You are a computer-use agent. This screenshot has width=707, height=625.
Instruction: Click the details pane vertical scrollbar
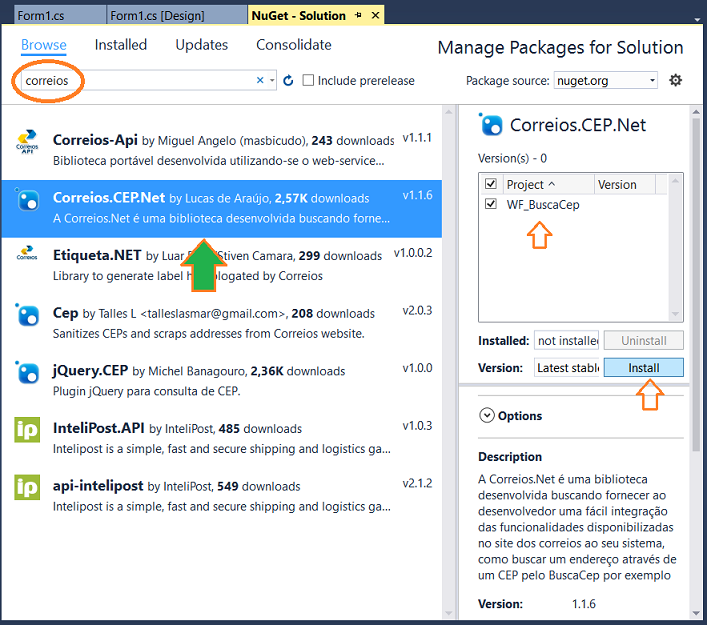[x=696, y=284]
